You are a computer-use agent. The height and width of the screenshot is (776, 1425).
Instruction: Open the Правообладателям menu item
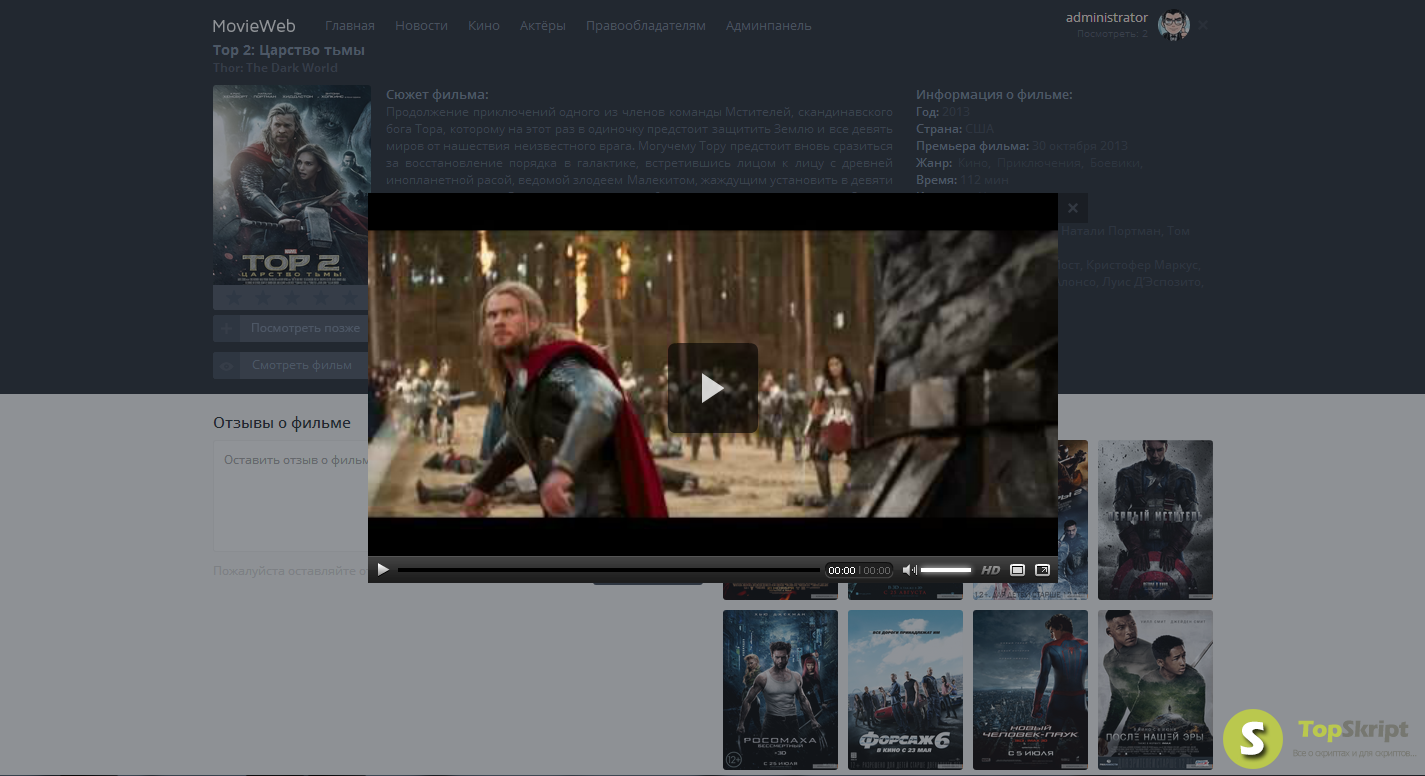coord(646,26)
